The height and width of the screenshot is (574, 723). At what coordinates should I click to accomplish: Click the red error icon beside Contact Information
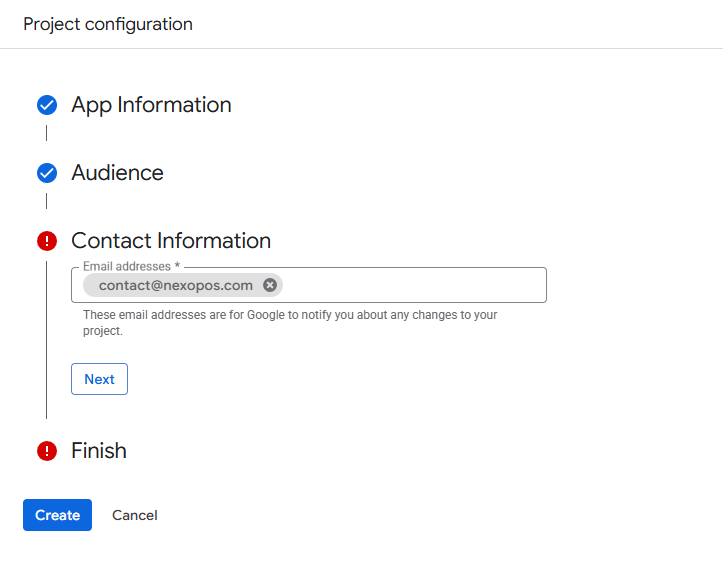coord(47,241)
